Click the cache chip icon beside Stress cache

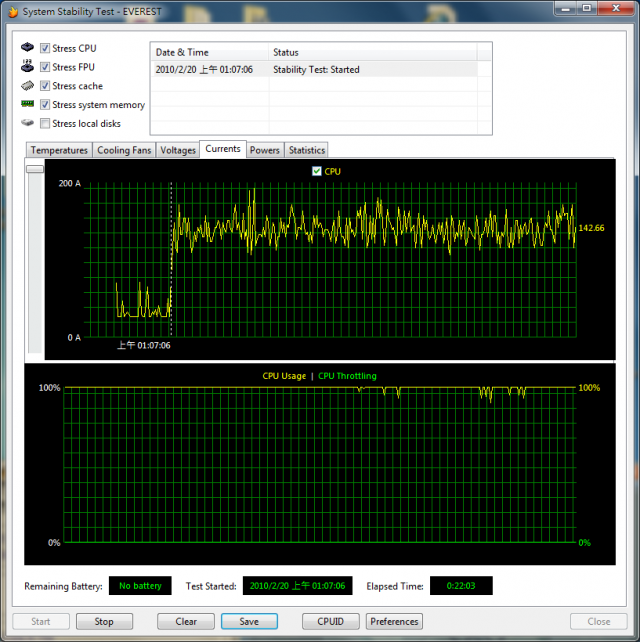tap(27, 85)
